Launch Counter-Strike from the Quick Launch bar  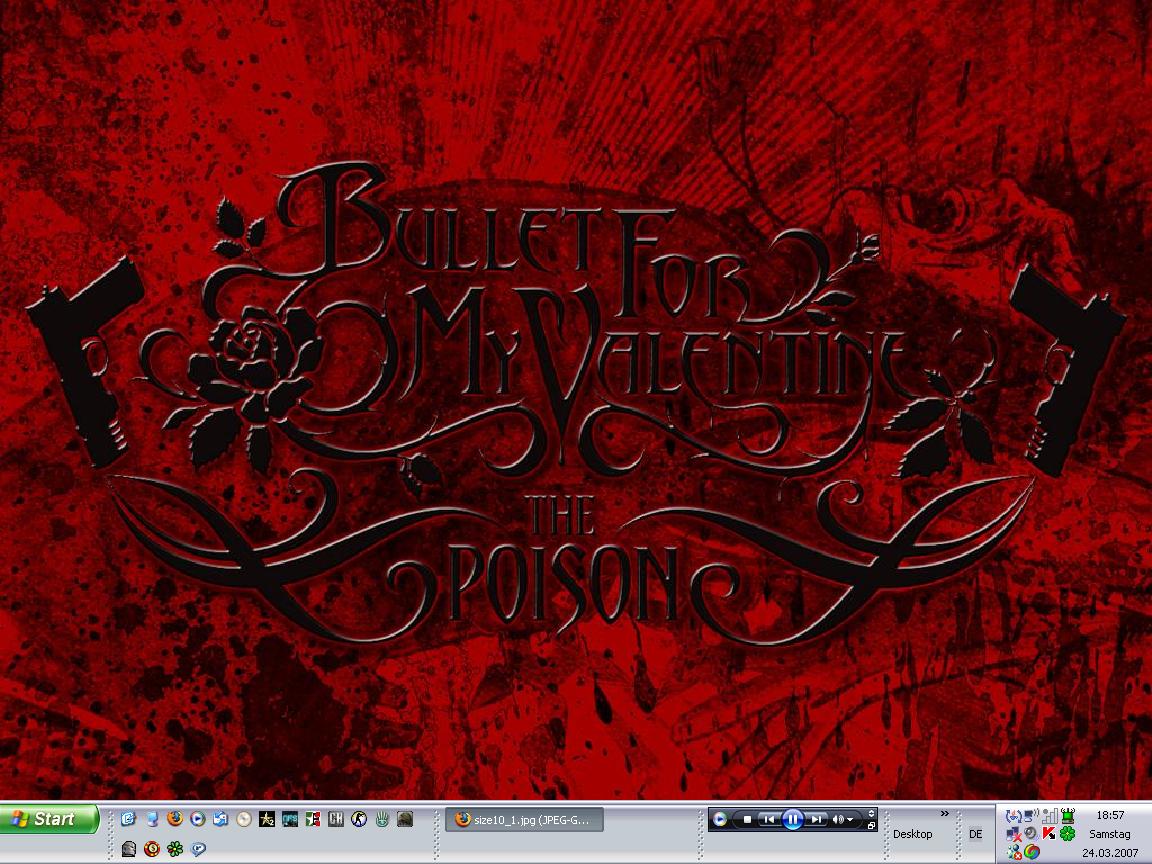(x=359, y=819)
